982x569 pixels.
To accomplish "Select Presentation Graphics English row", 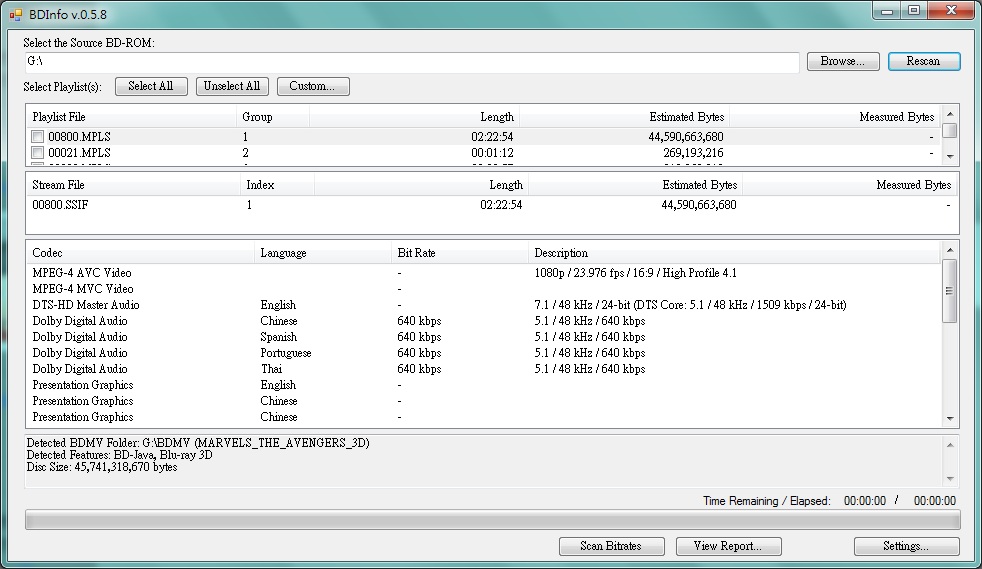I will [x=483, y=385].
